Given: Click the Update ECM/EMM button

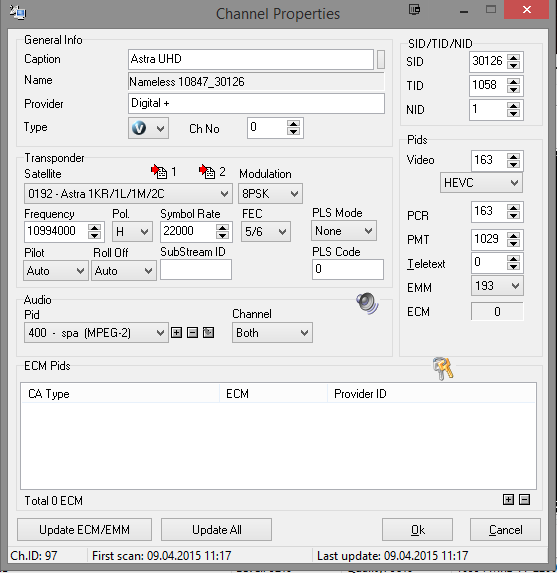Looking at the screenshot, I should (84, 530).
